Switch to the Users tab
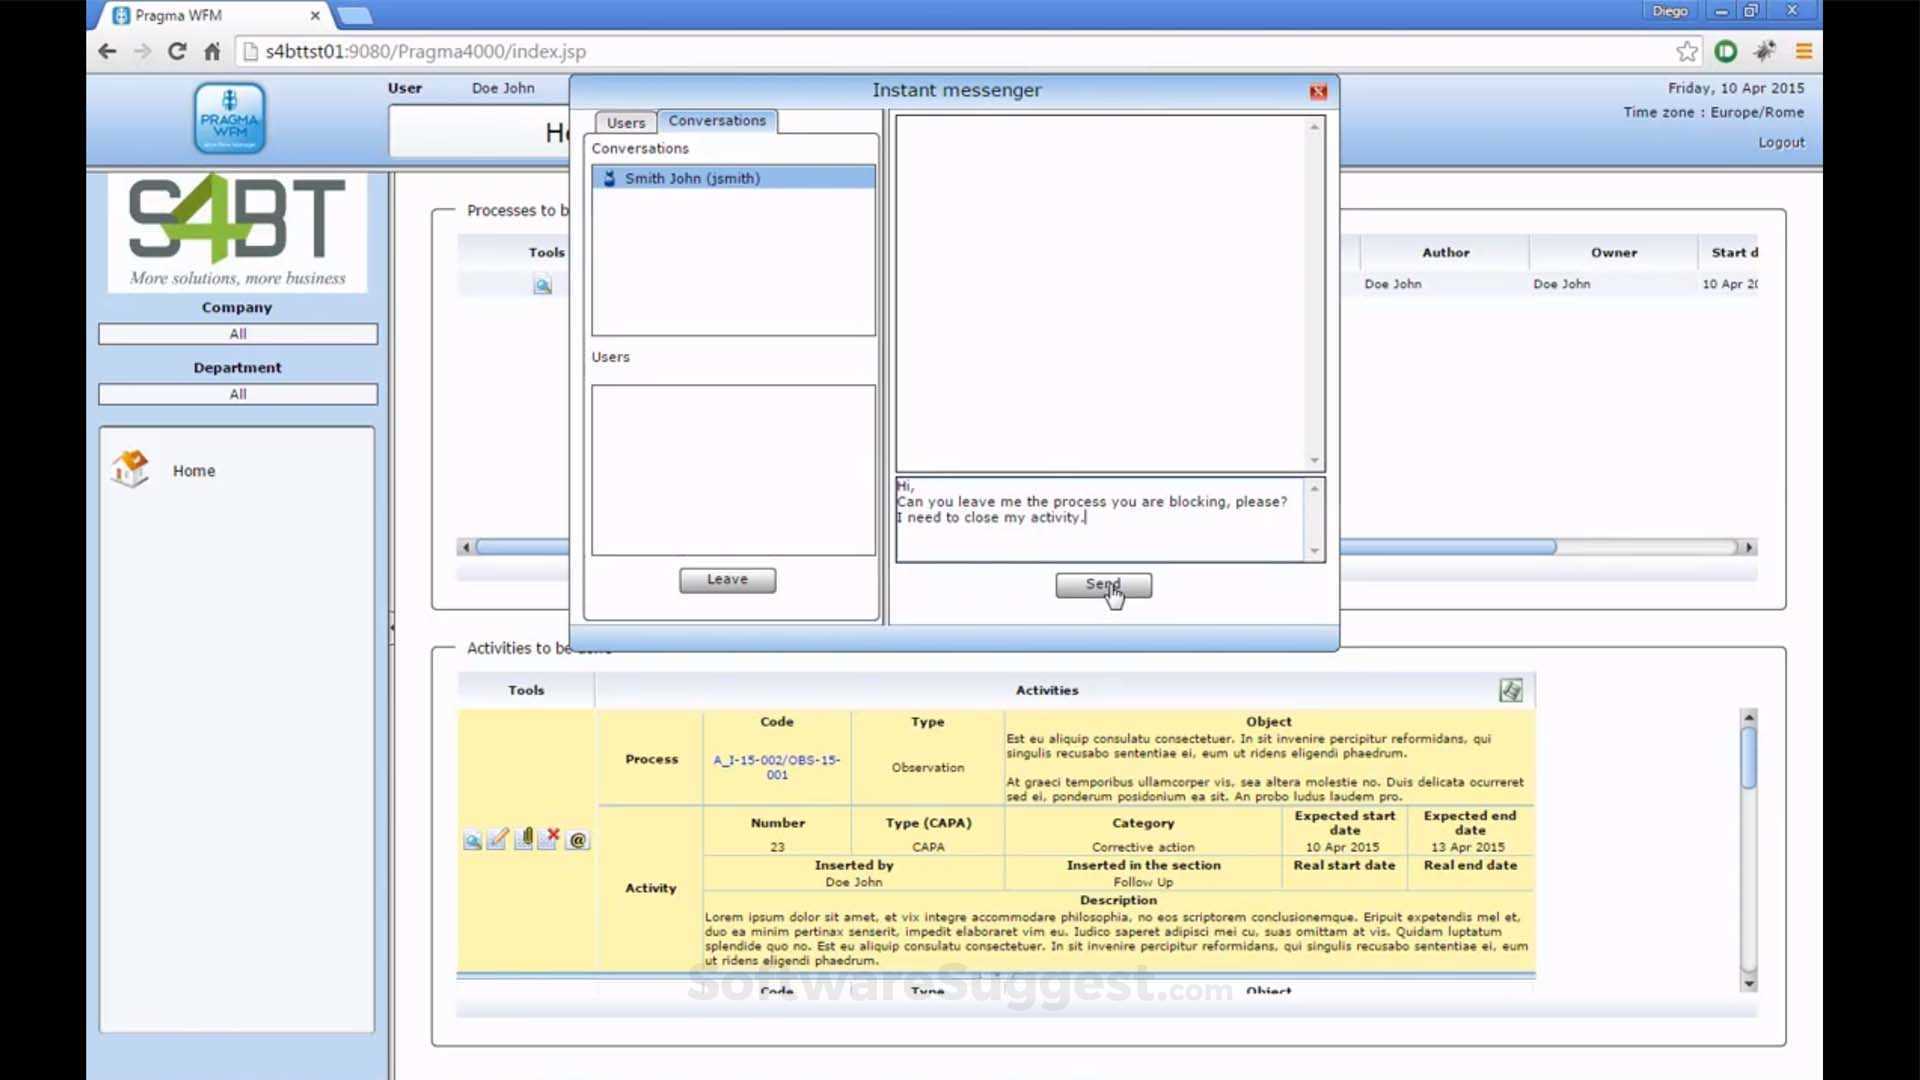This screenshot has width=1920, height=1080. pos(626,122)
